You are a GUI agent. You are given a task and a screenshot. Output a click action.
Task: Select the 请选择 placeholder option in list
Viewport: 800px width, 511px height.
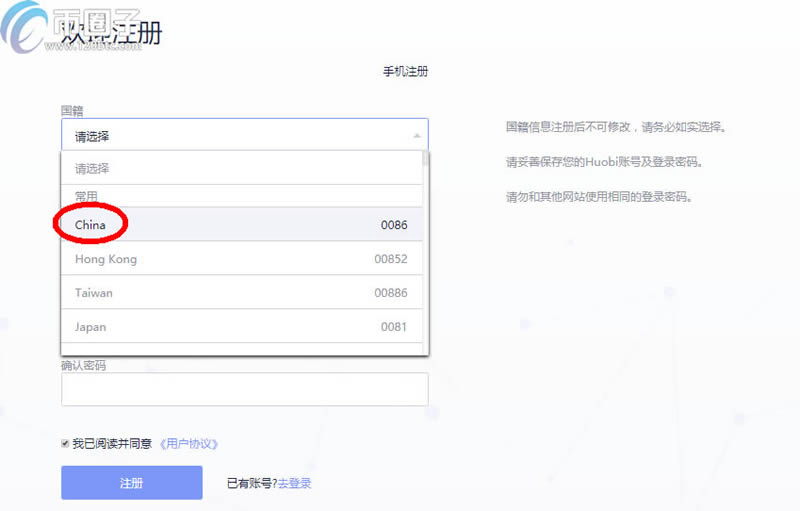(92, 169)
